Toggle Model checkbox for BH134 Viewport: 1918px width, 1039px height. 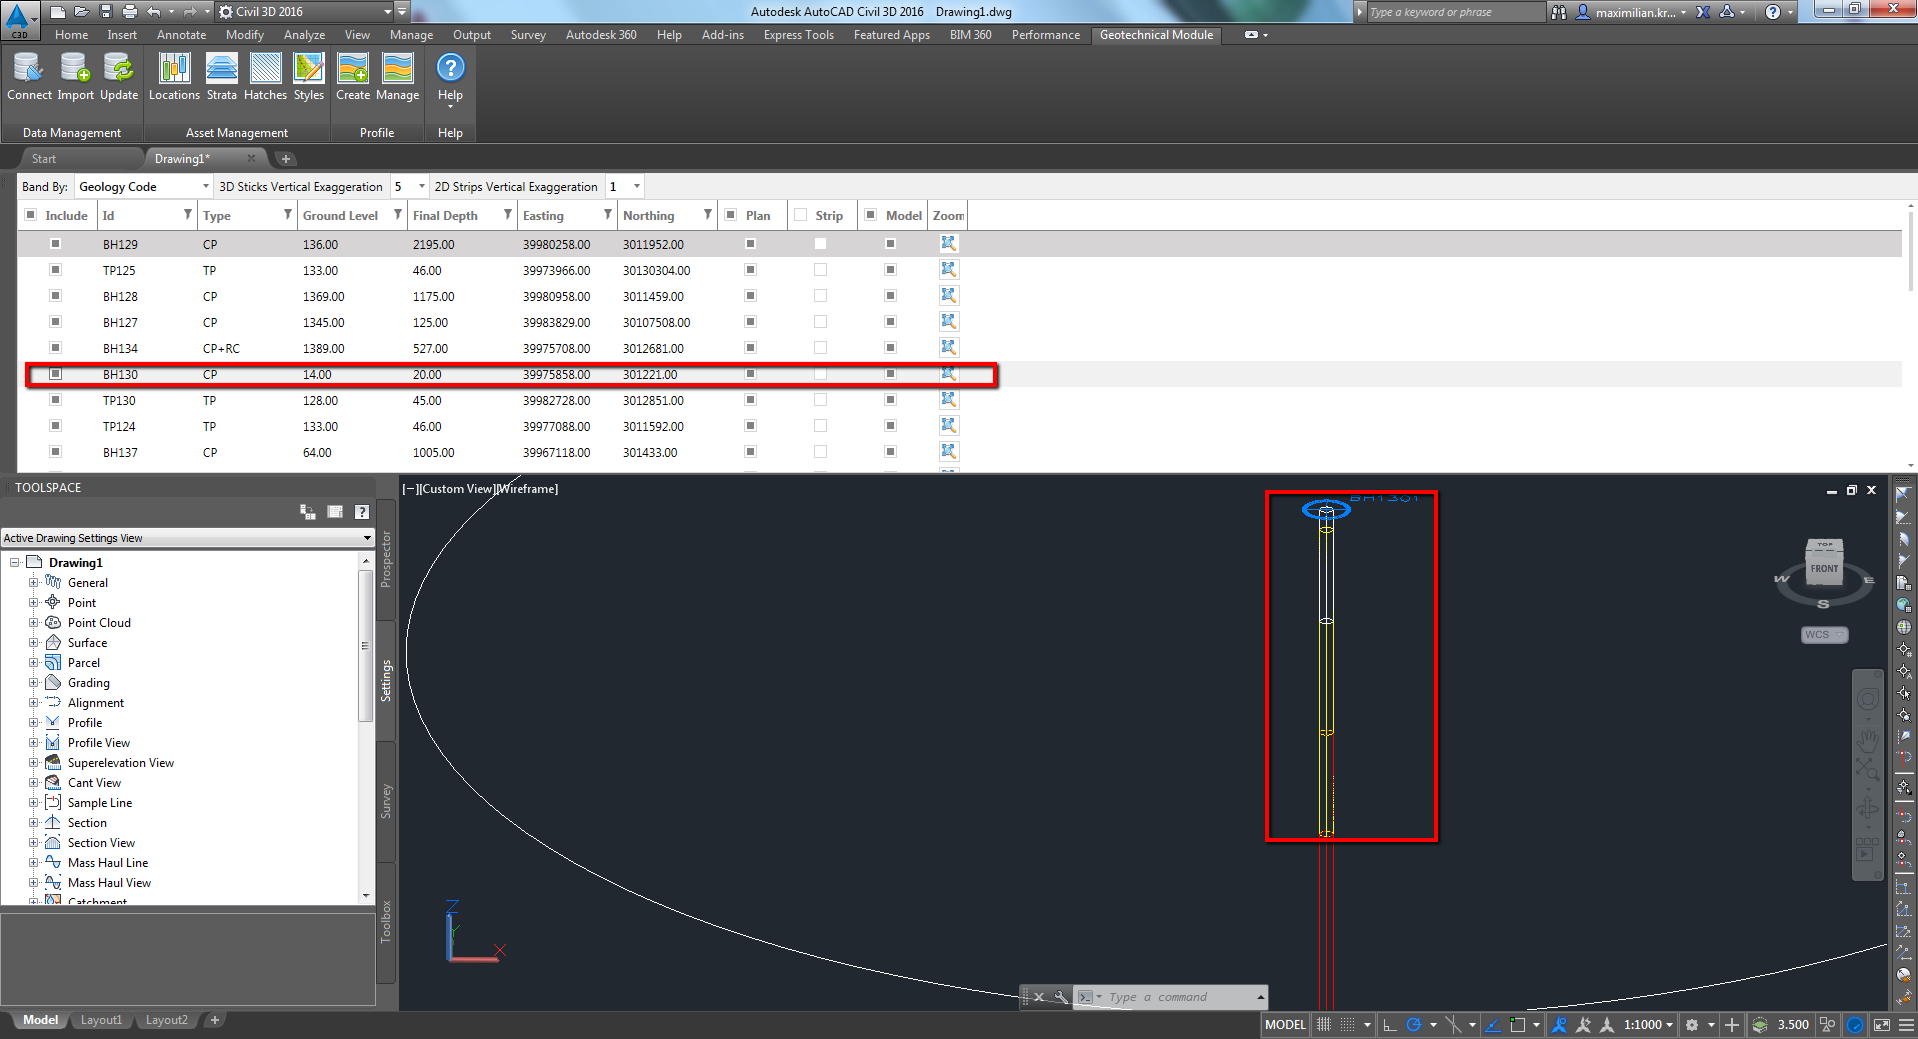(890, 347)
